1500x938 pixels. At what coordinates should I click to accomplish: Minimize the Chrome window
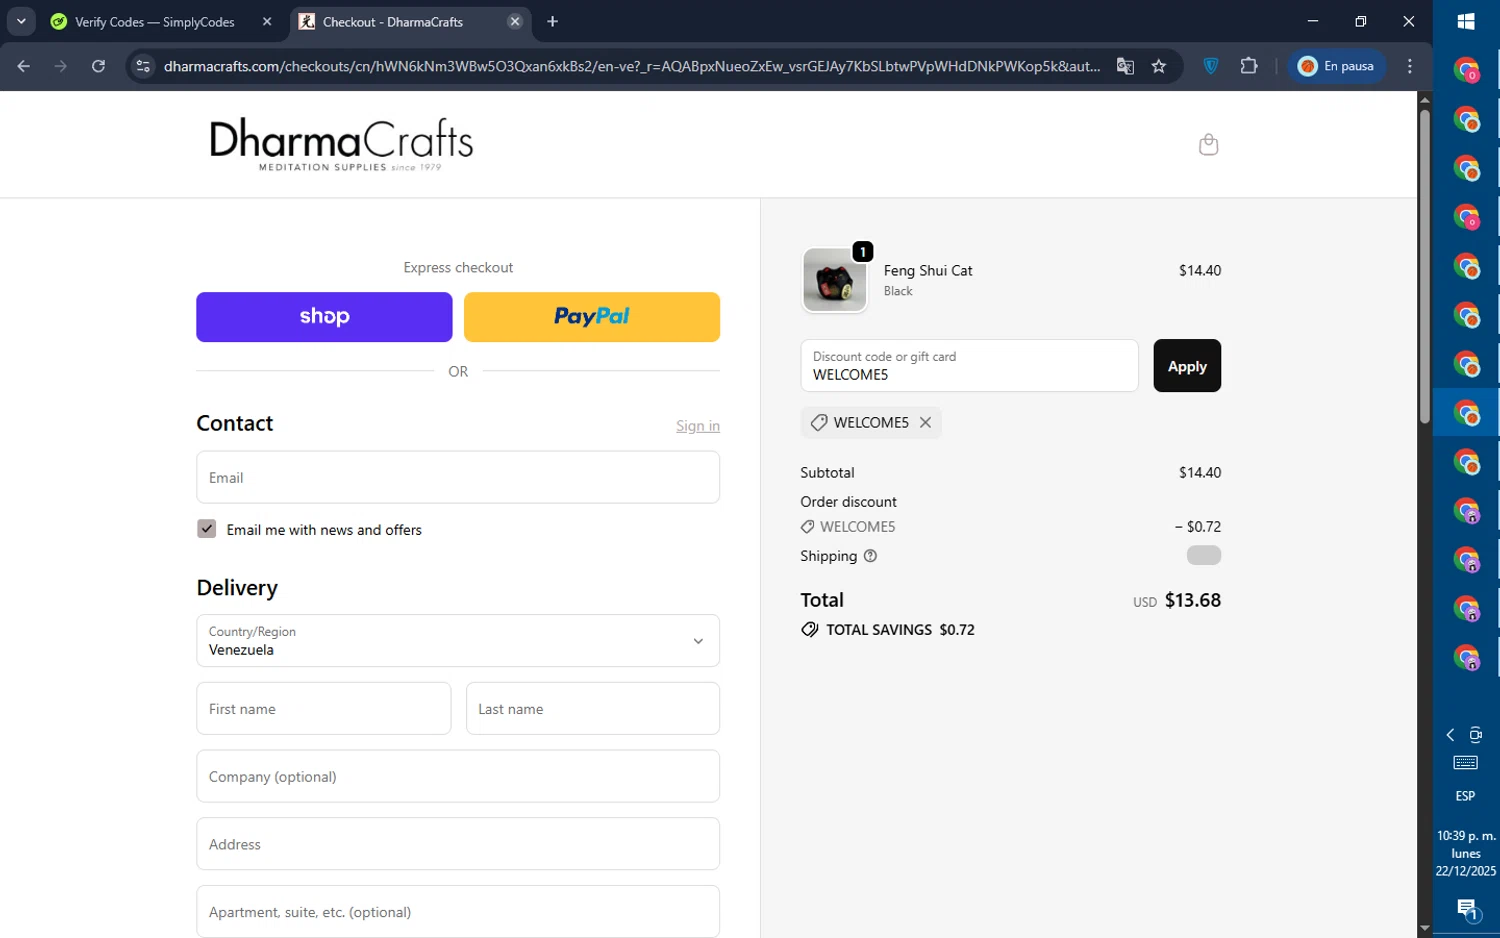click(x=1313, y=21)
